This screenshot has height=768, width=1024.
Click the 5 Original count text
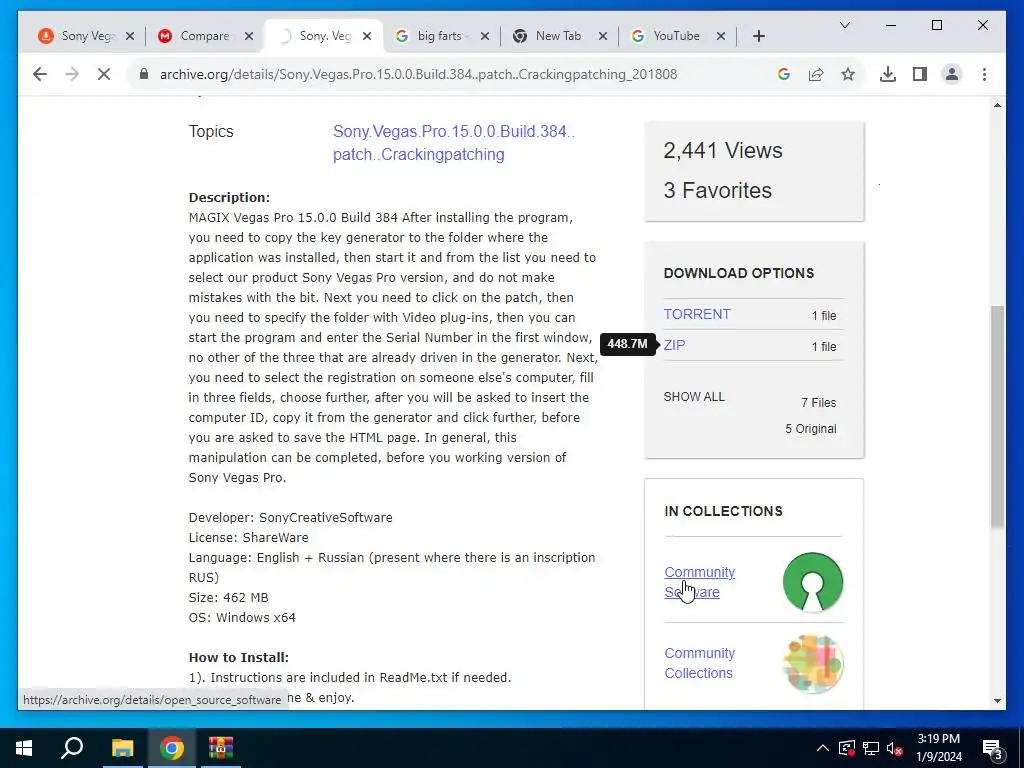click(811, 429)
